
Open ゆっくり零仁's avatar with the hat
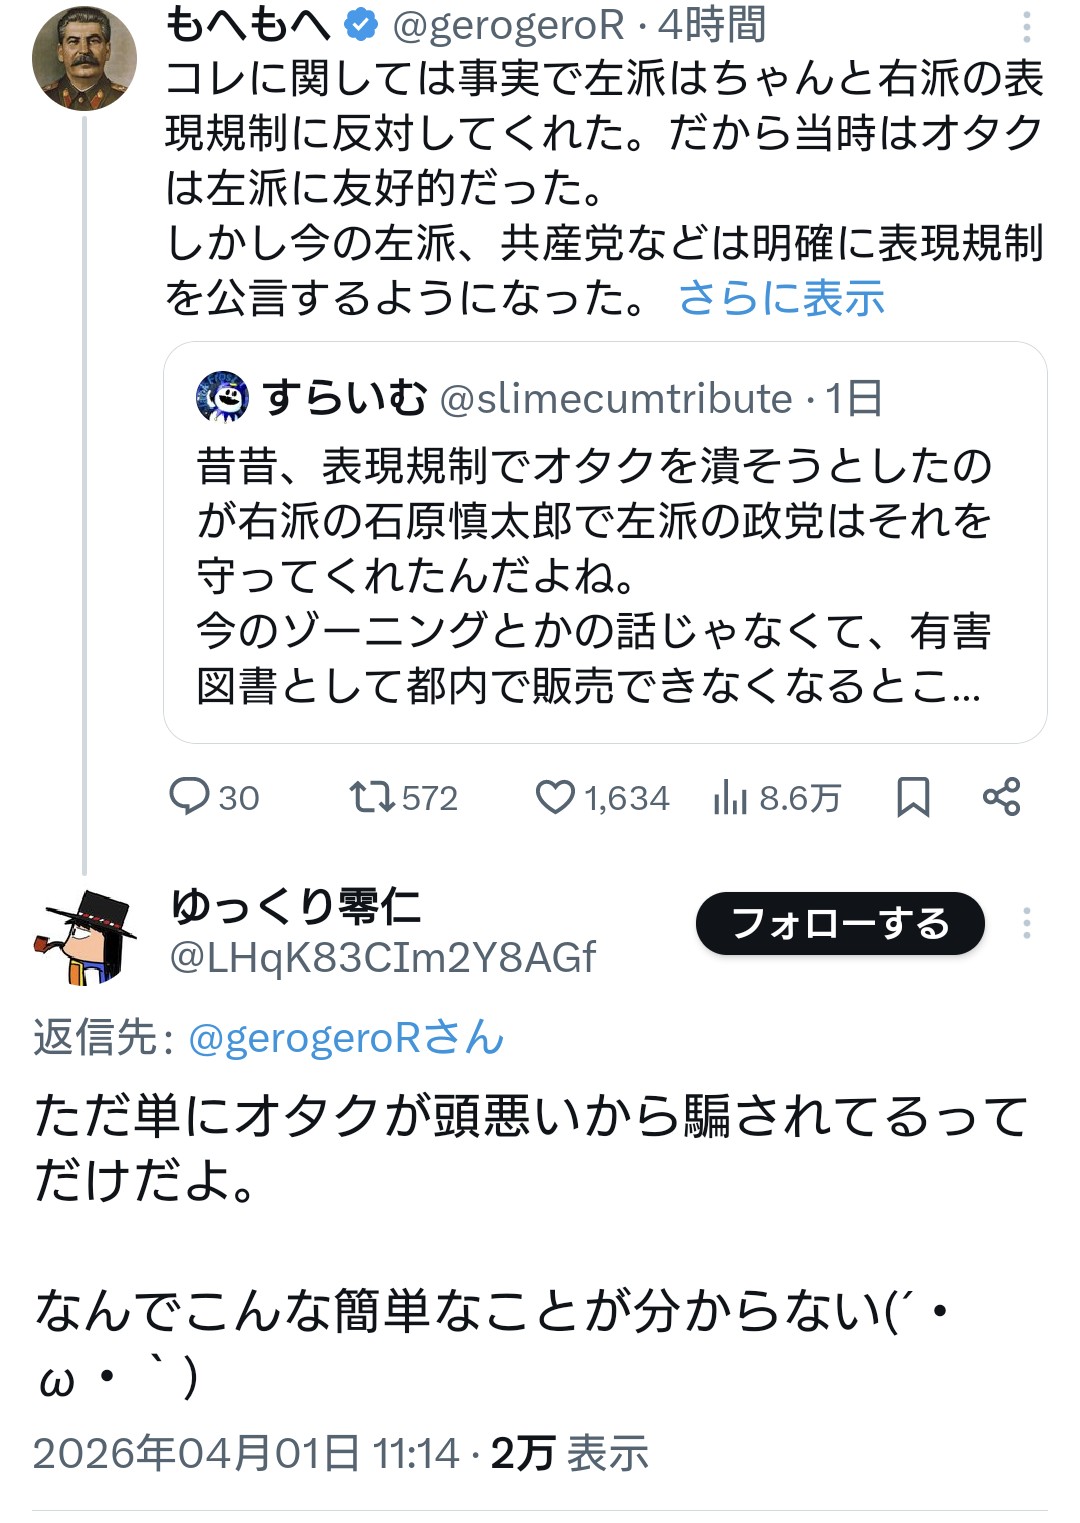85,936
